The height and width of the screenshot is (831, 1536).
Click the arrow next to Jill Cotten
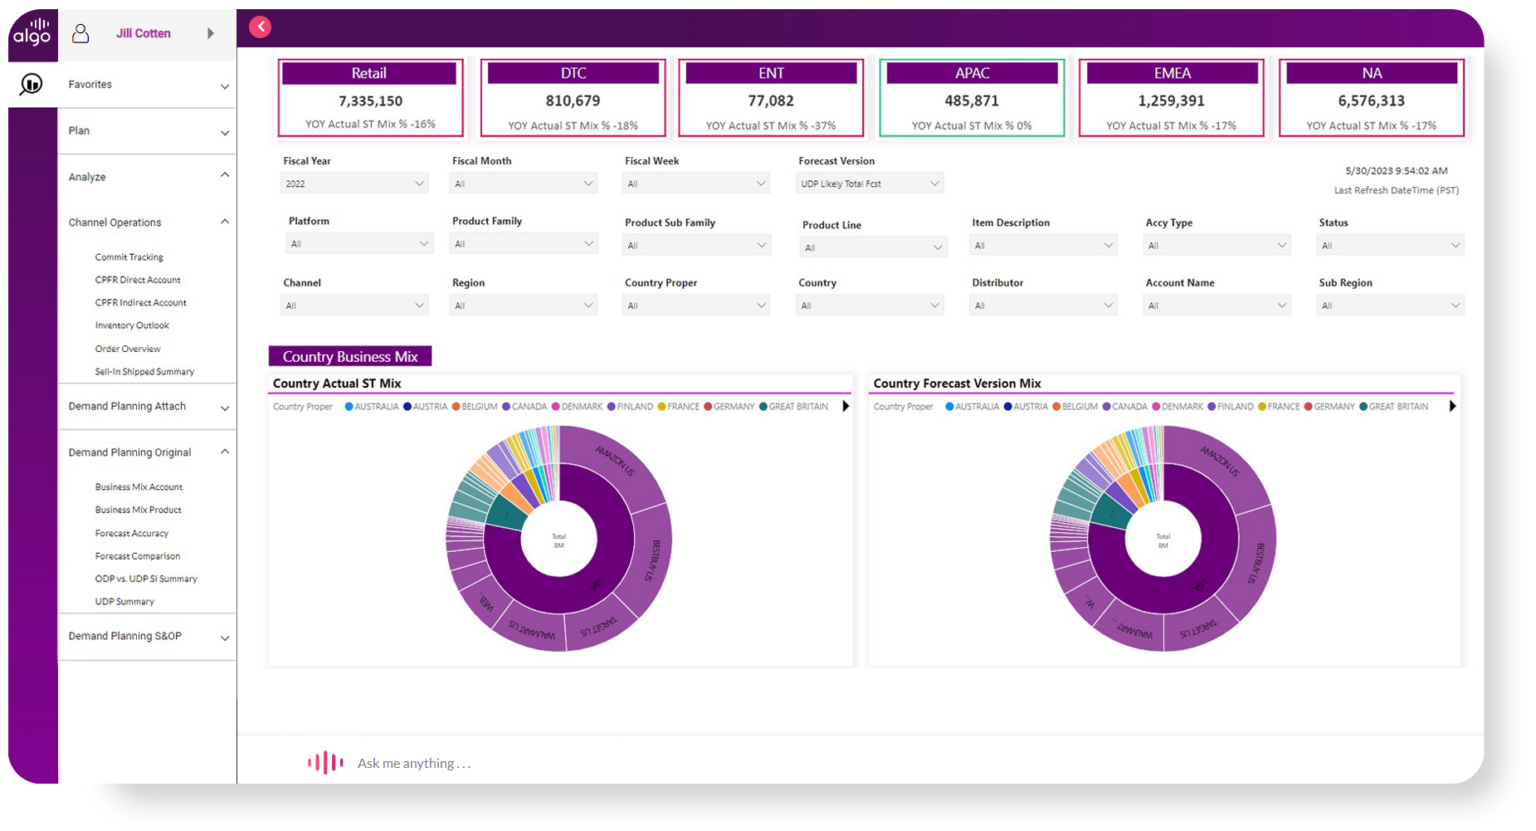[211, 33]
